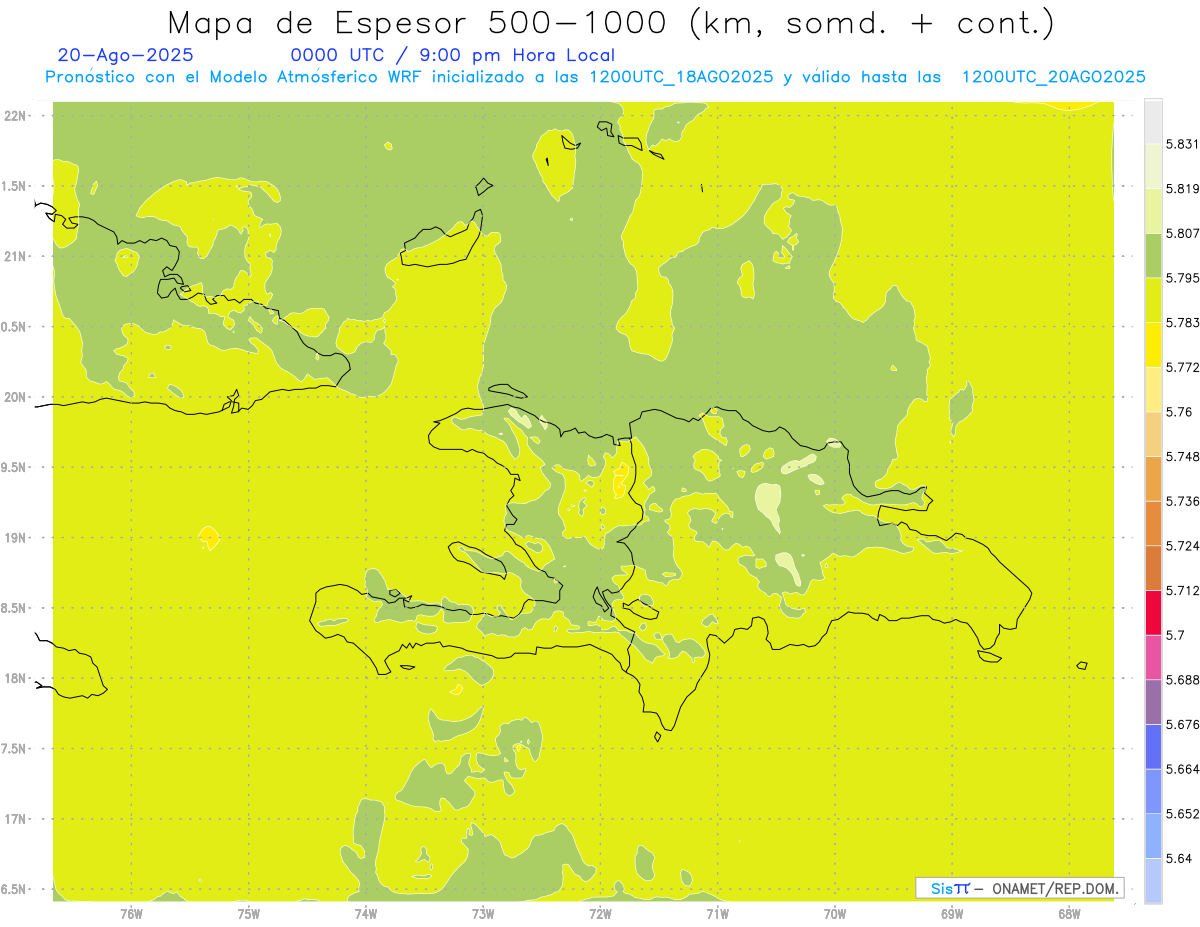
Task: Click the colorbar value '5.831'
Action: click(x=1182, y=145)
